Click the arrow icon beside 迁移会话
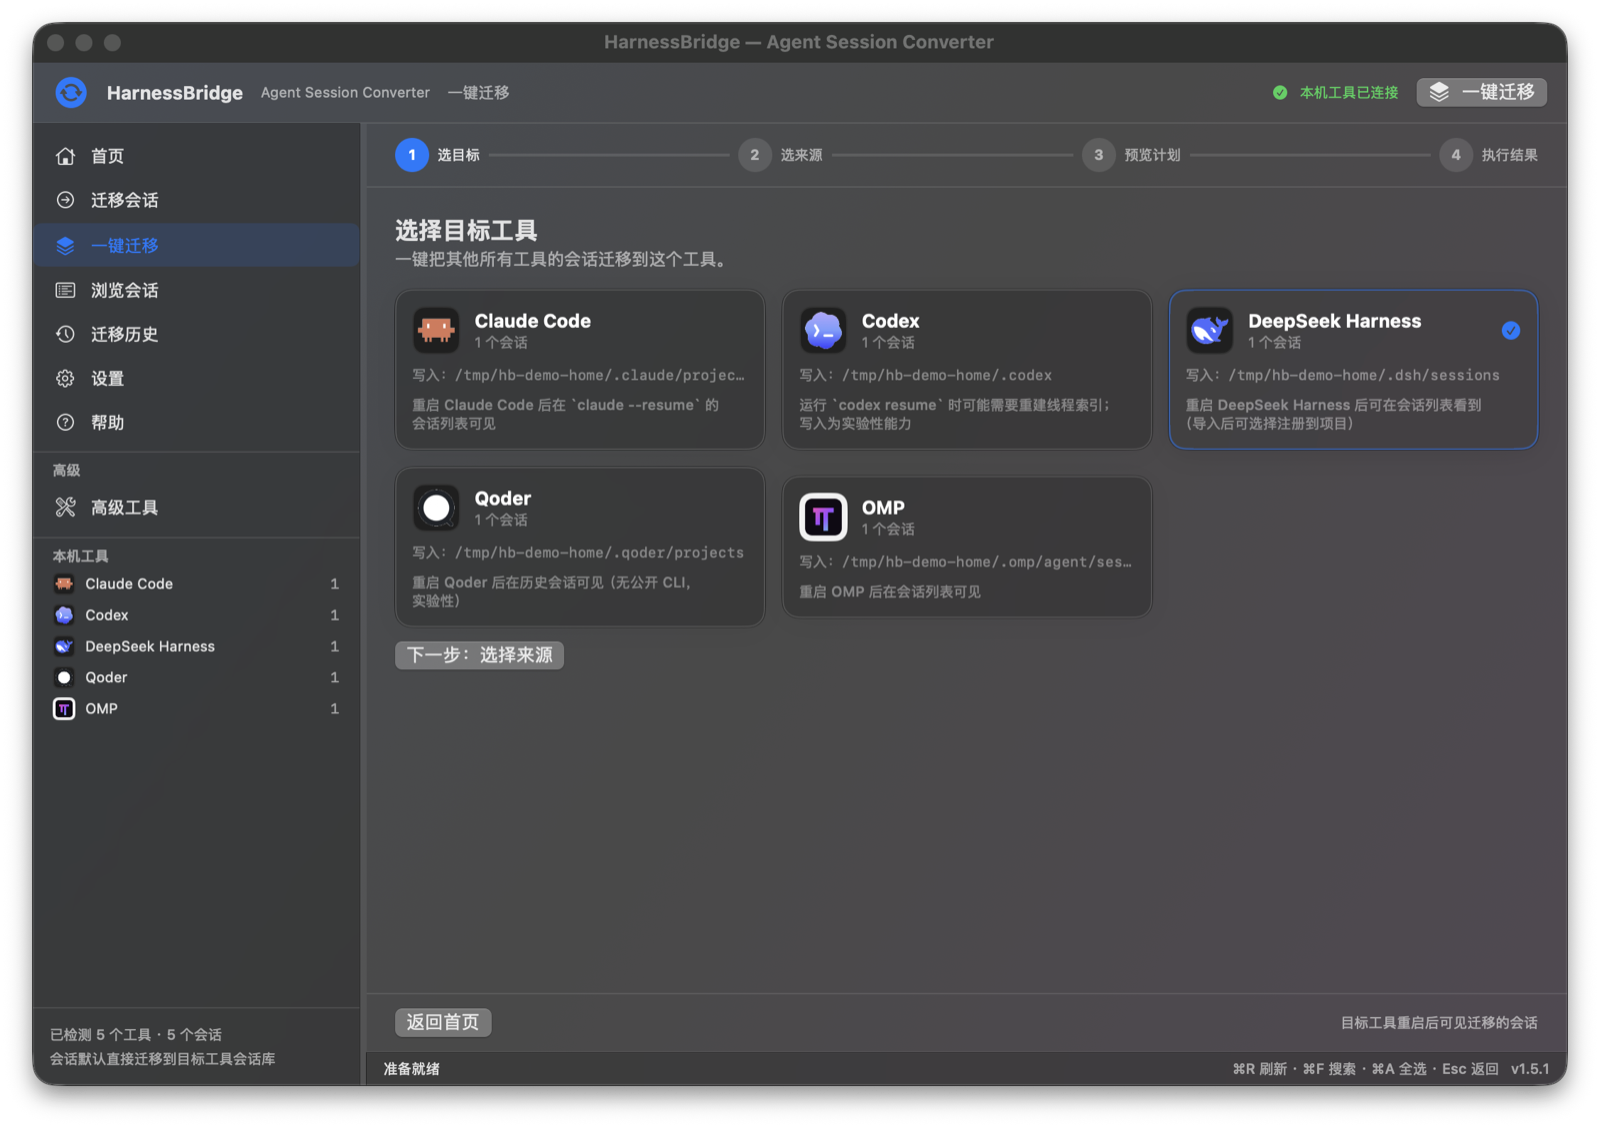 pos(65,200)
